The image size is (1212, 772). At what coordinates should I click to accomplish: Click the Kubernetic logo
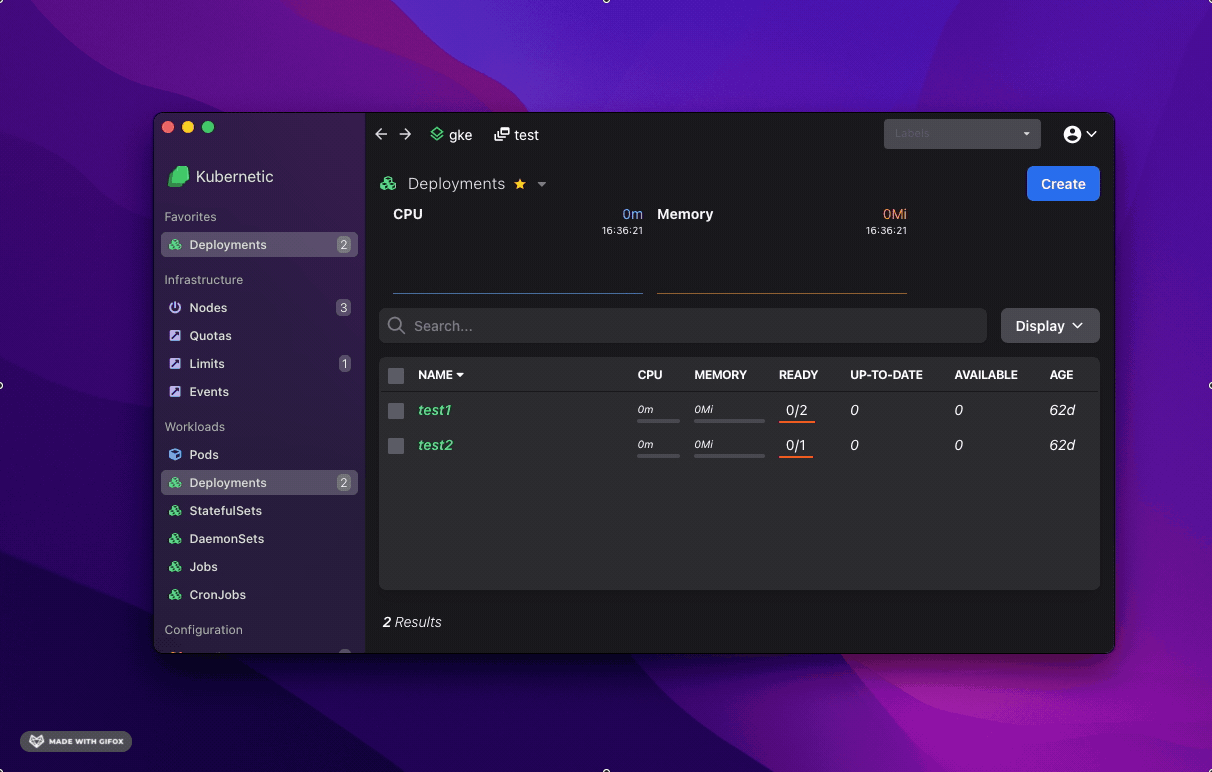pyautogui.click(x=179, y=176)
